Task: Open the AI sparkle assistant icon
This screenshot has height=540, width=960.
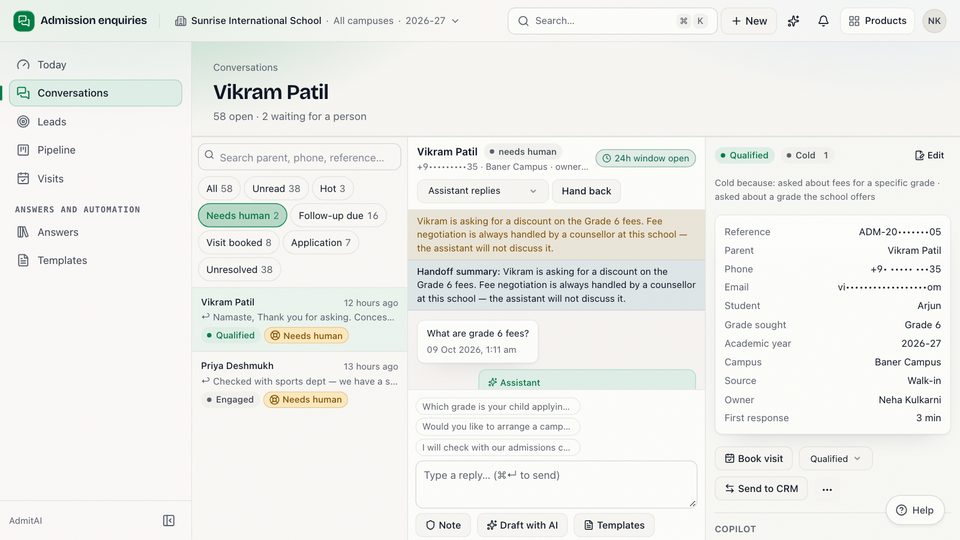Action: (793, 21)
